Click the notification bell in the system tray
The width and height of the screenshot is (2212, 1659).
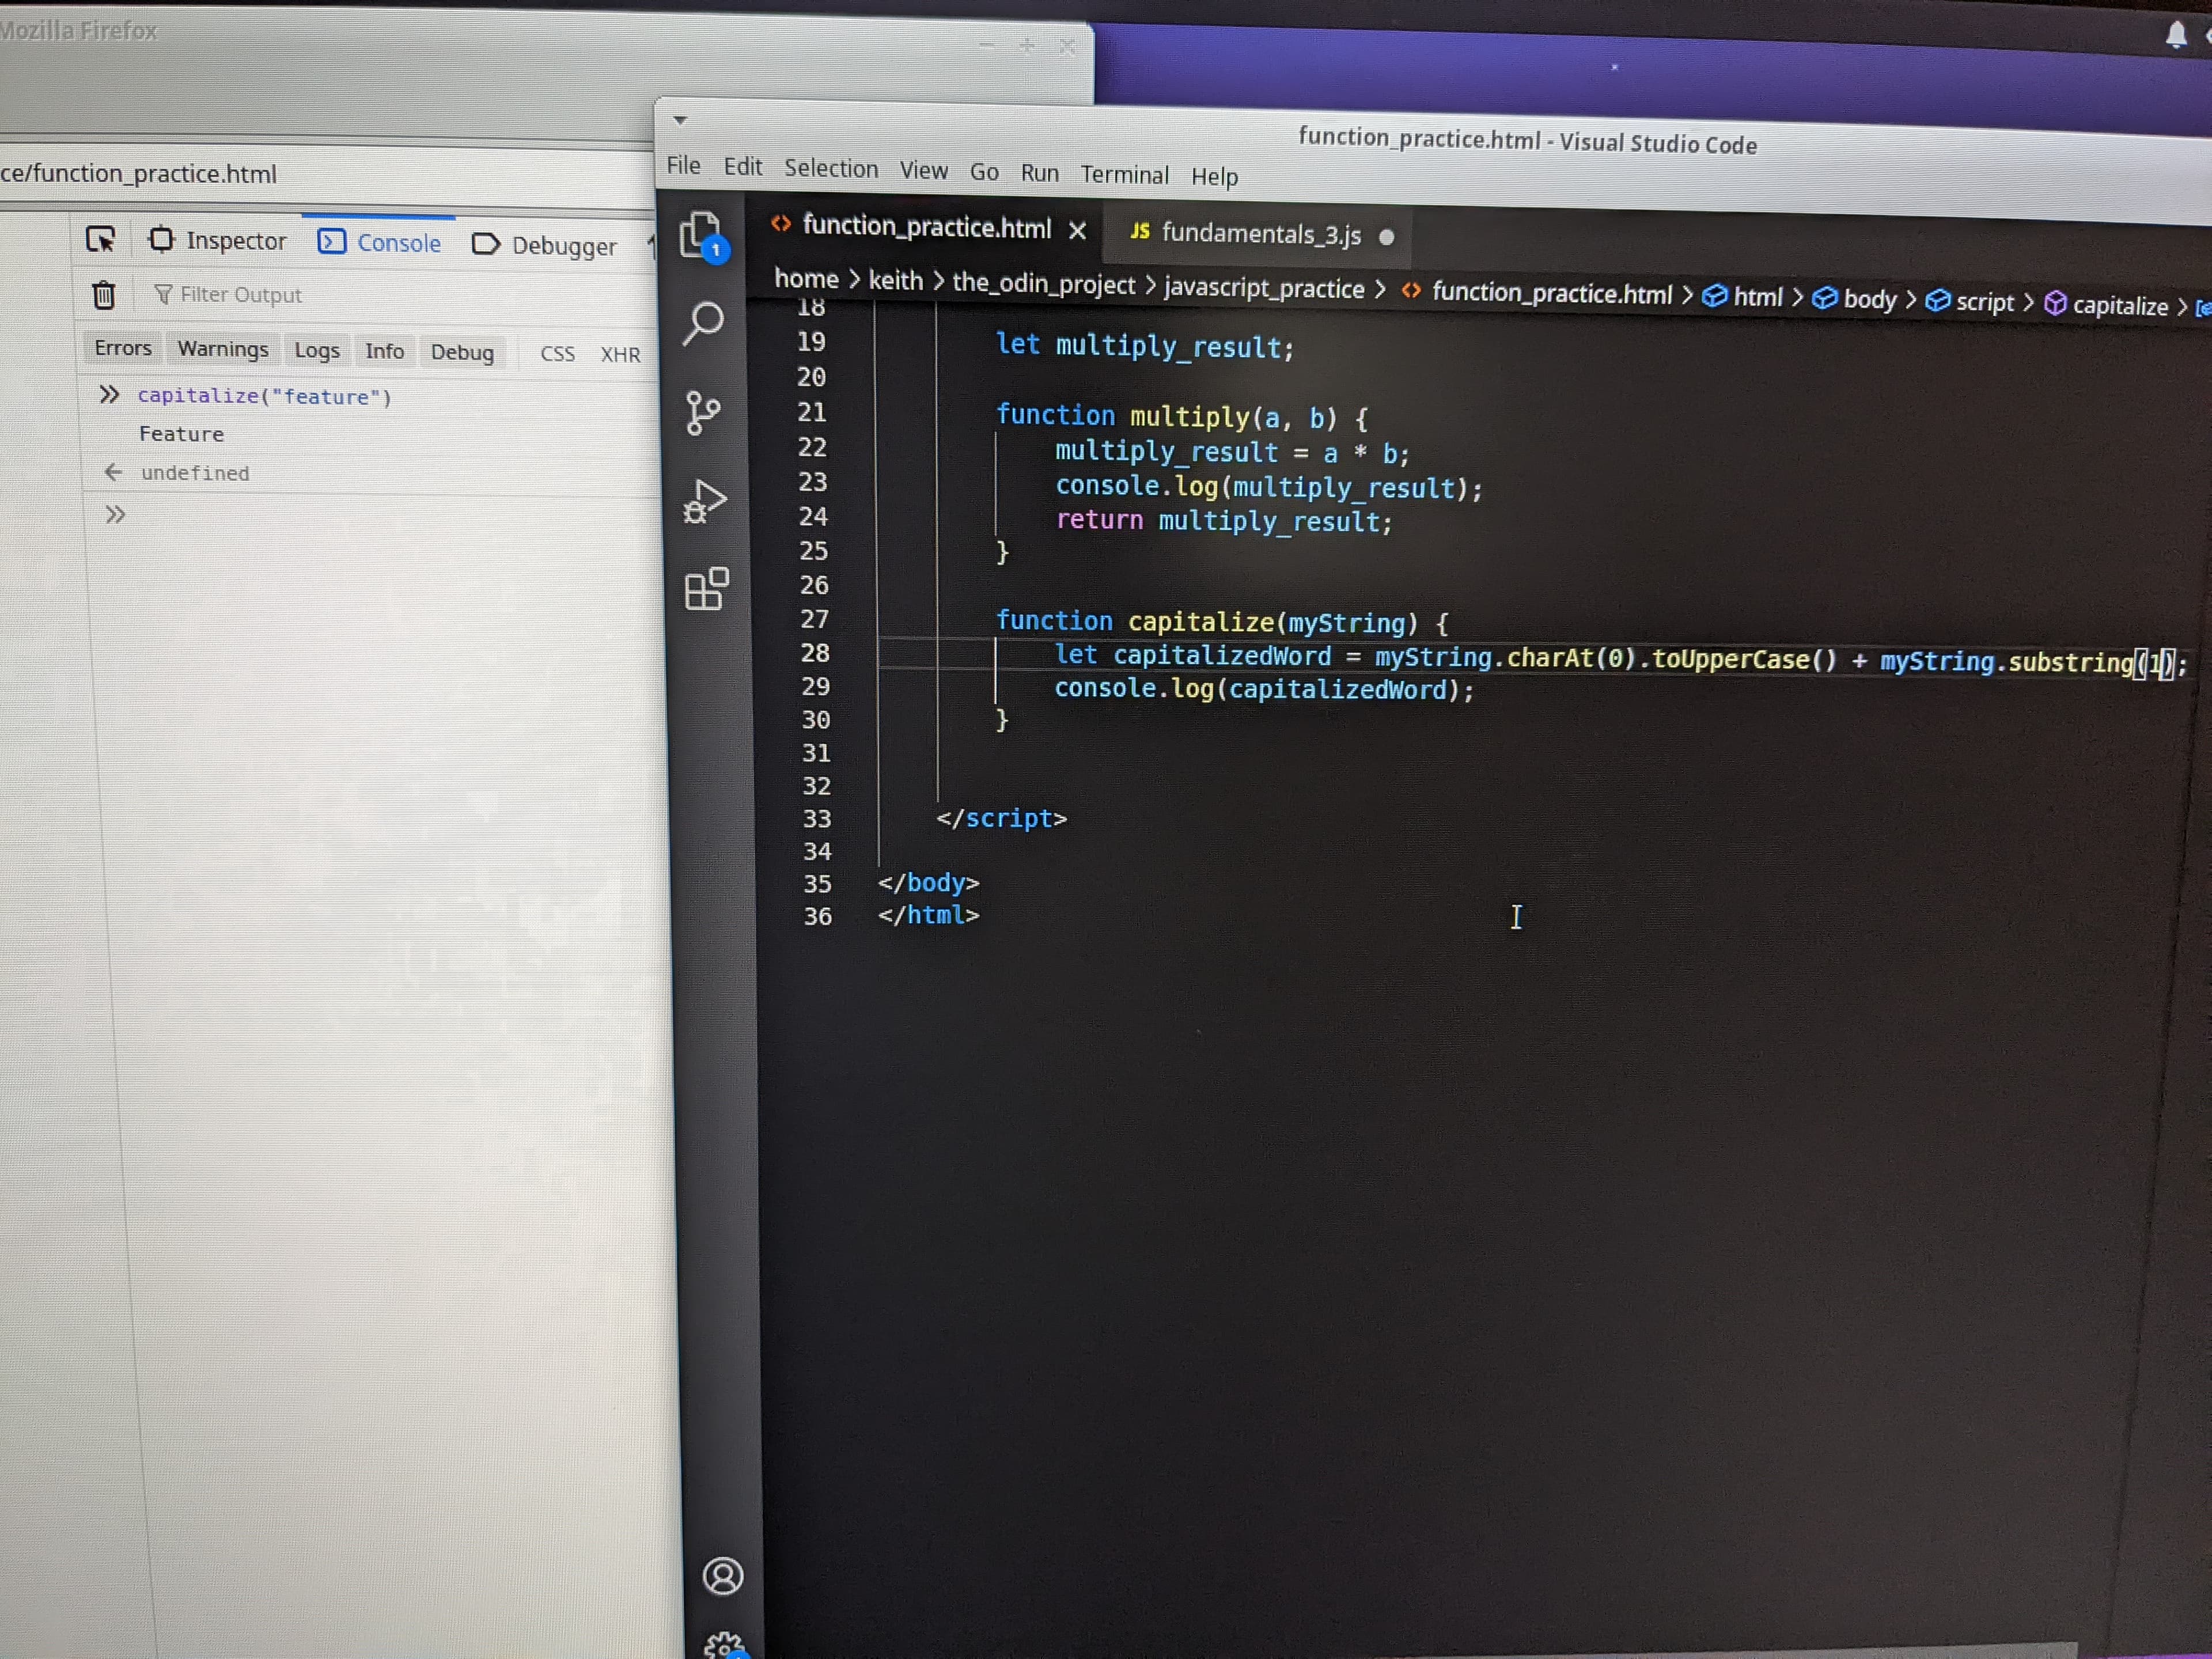pyautogui.click(x=2176, y=35)
